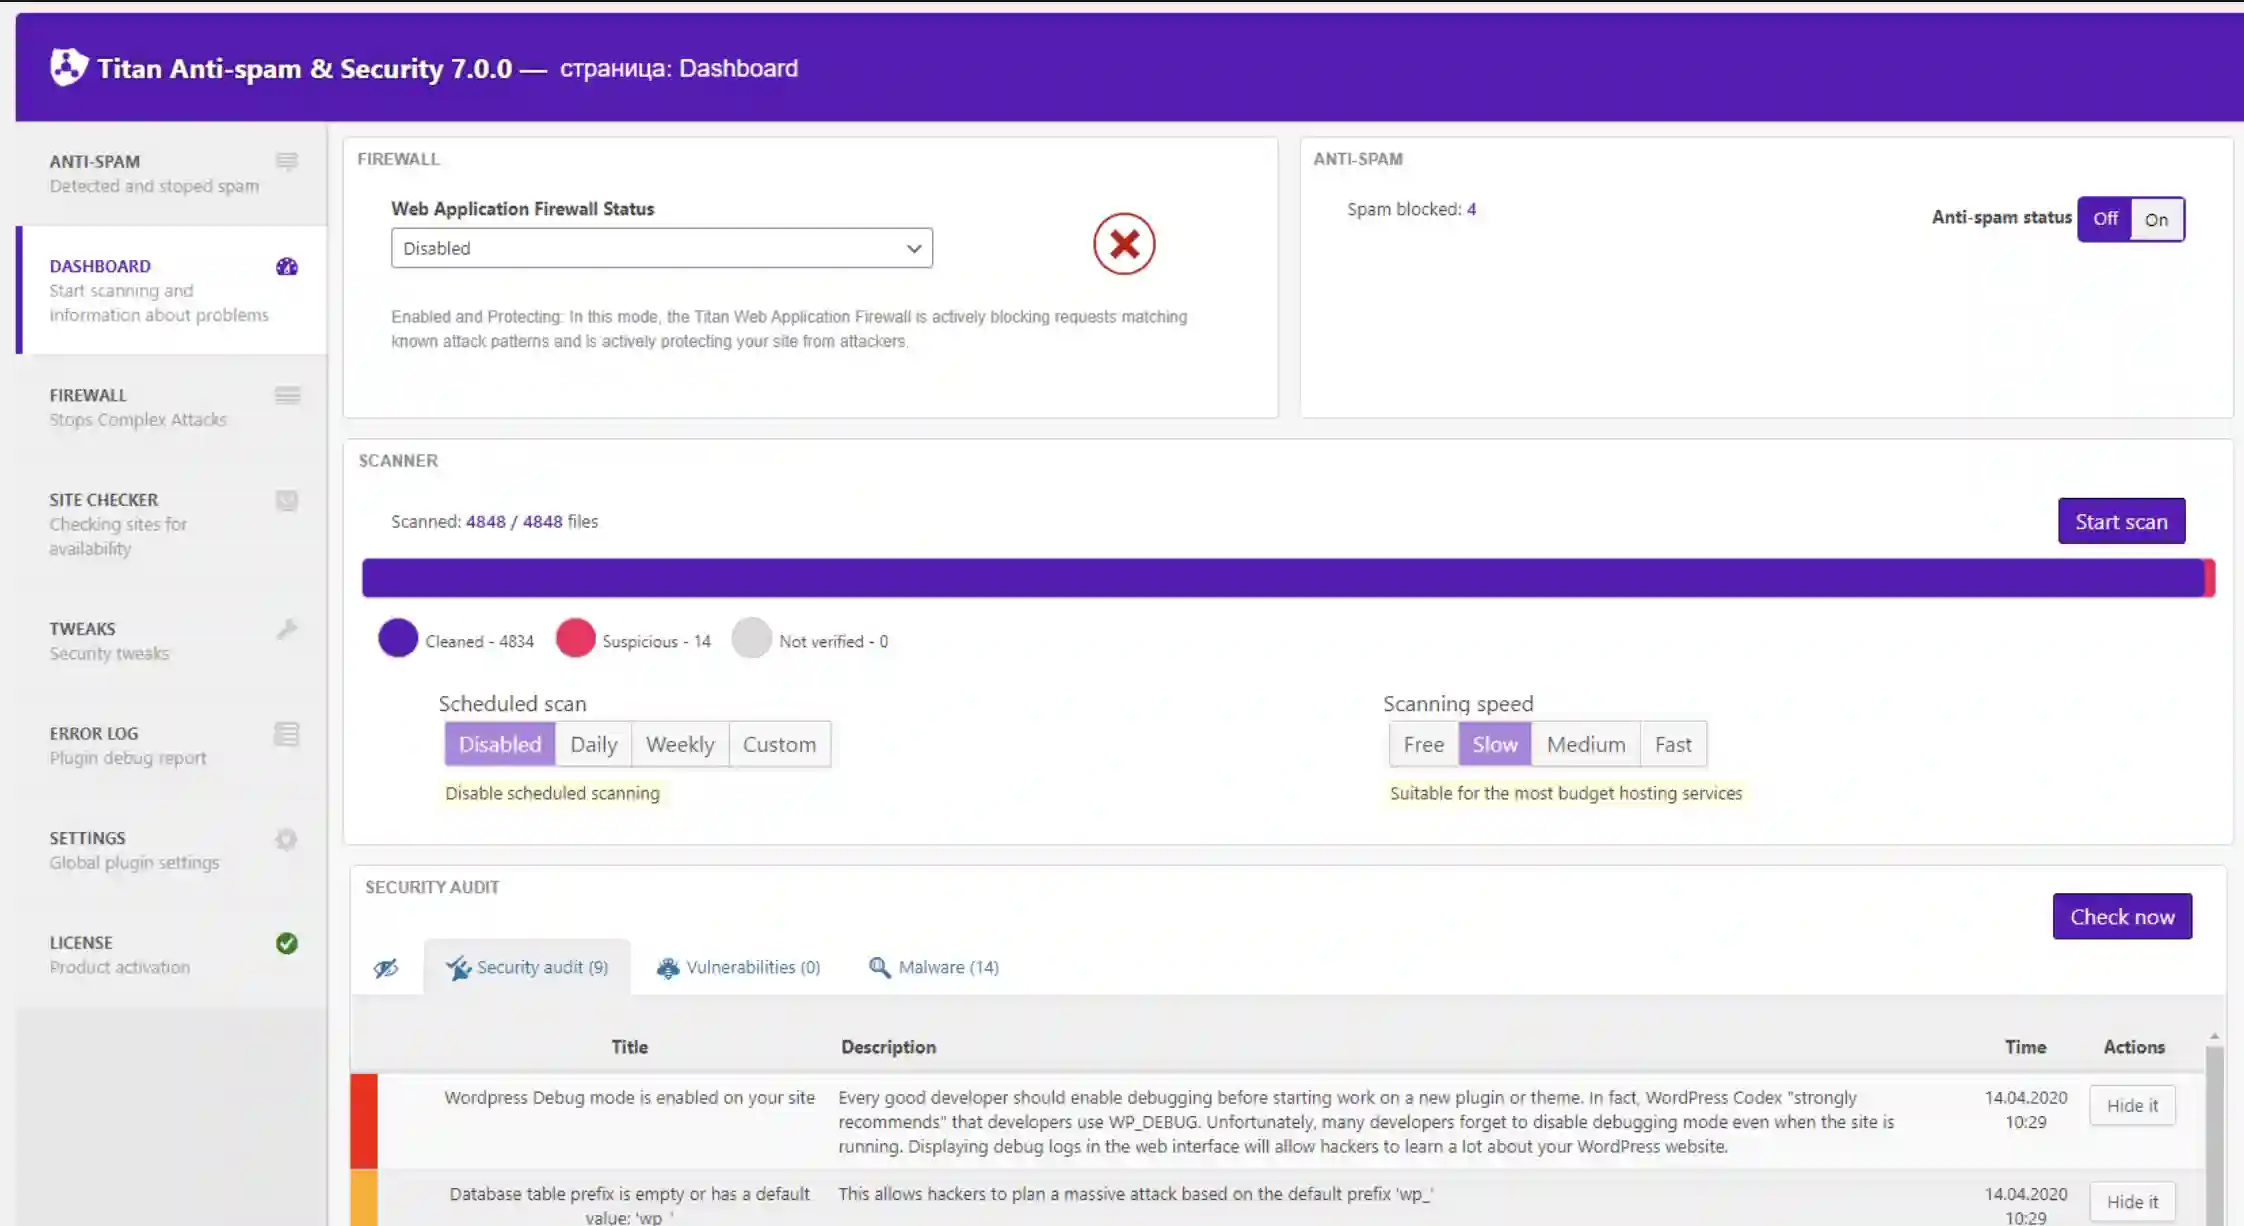The width and height of the screenshot is (2244, 1226).
Task: Click the Anti-spam sidebar list icon
Action: [287, 161]
